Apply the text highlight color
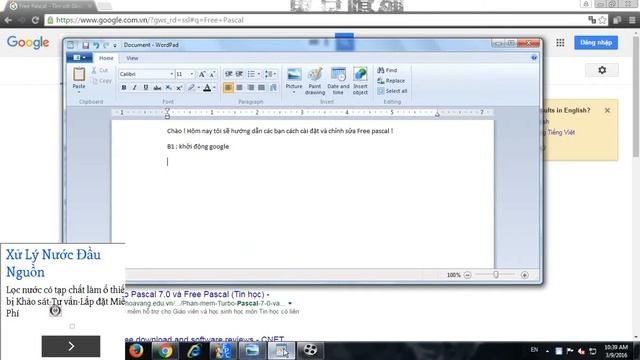The width and height of the screenshot is (640, 360). point(191,87)
